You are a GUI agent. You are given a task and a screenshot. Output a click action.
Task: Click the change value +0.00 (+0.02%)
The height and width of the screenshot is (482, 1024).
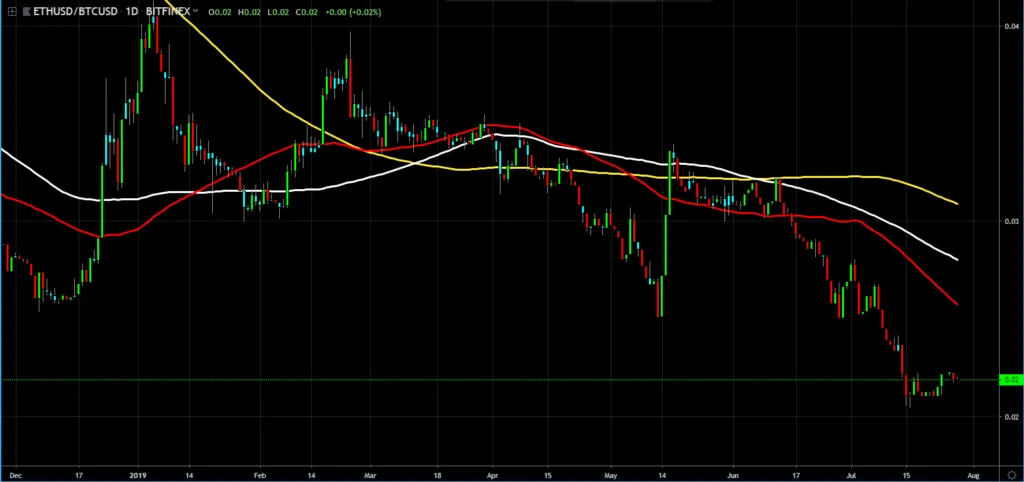pyautogui.click(x=353, y=12)
